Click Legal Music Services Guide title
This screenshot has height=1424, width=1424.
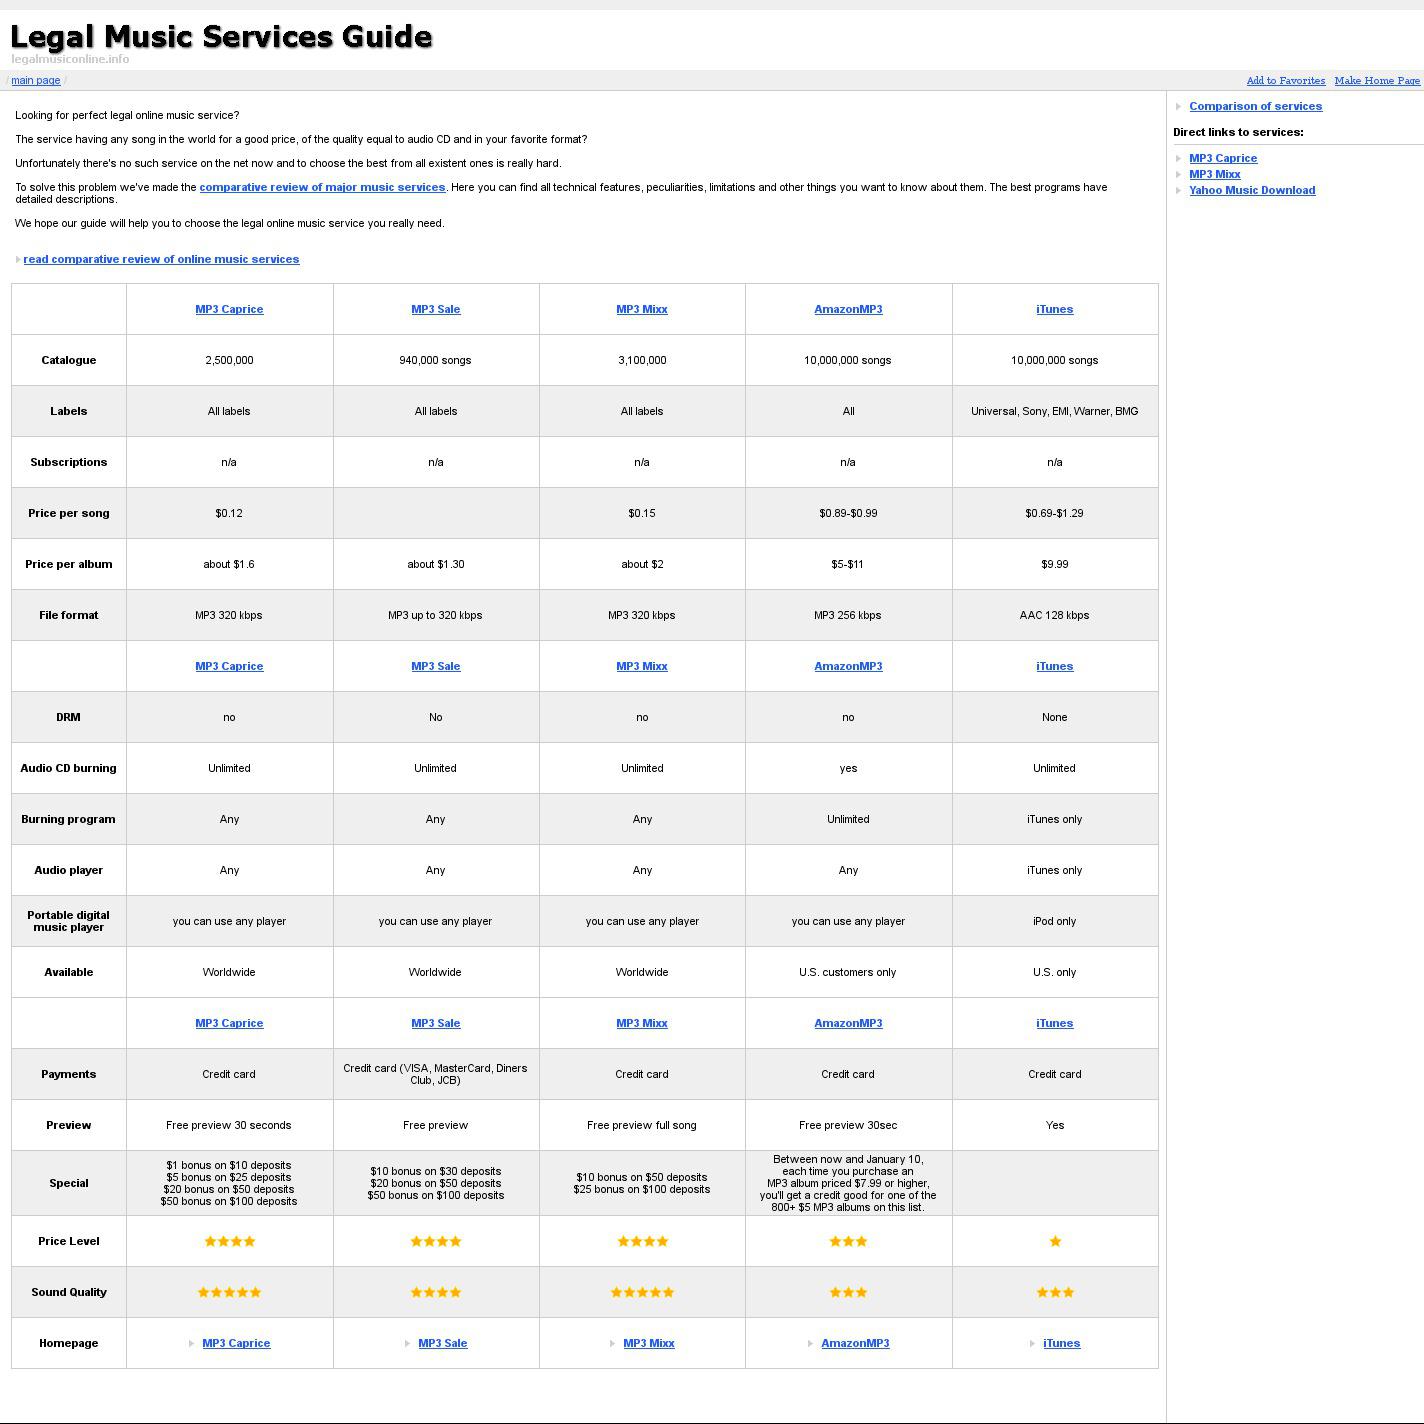tap(221, 37)
